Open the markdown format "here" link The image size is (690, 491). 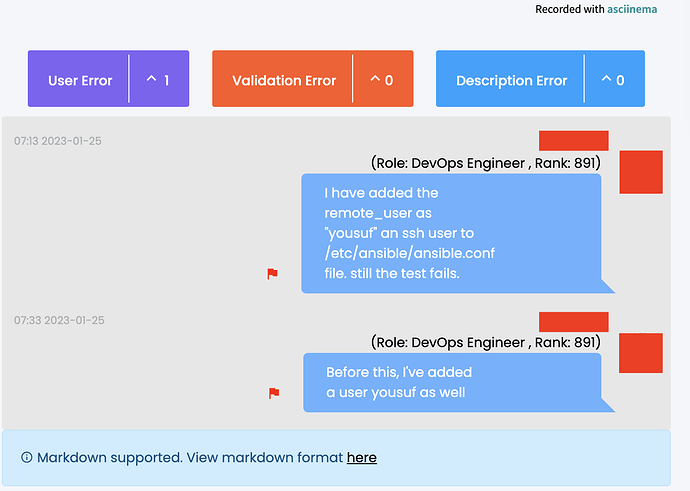(x=362, y=458)
